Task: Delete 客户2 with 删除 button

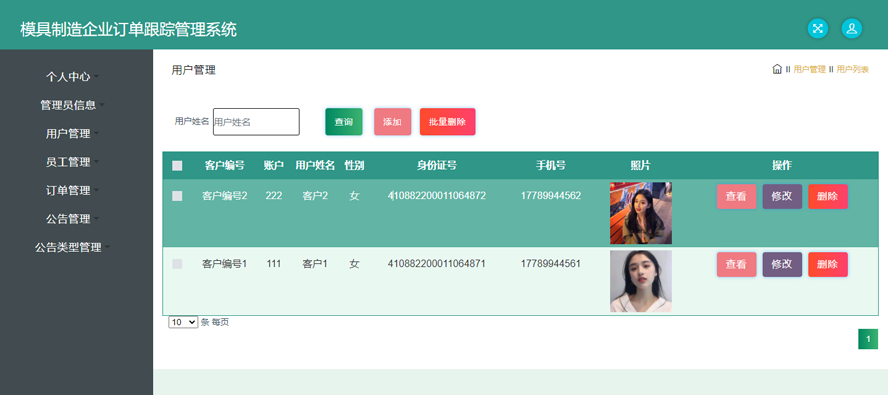Action: coord(828,197)
